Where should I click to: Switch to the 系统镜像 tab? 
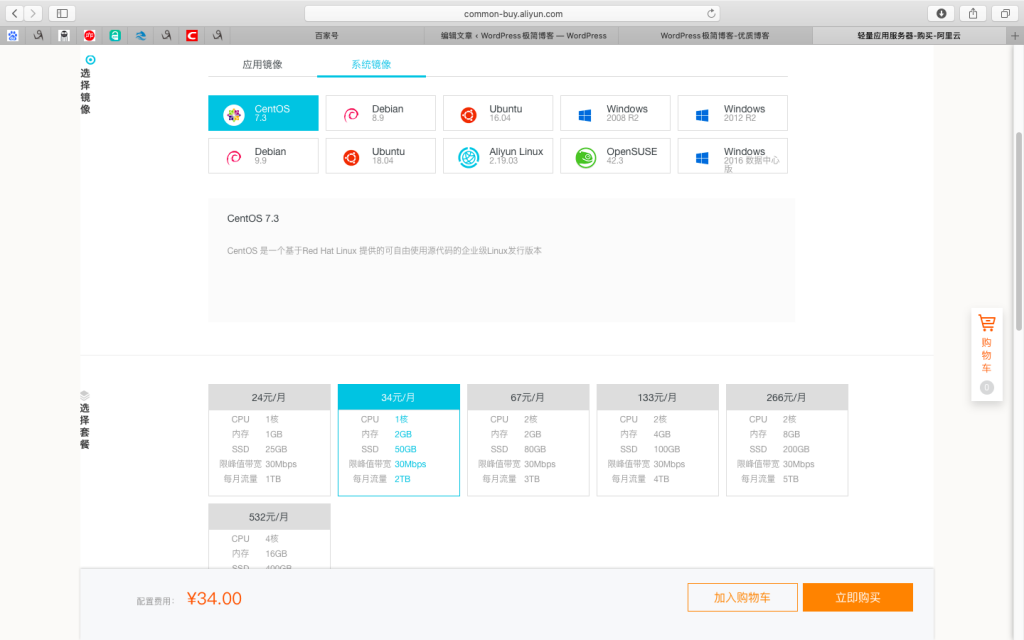[371, 64]
